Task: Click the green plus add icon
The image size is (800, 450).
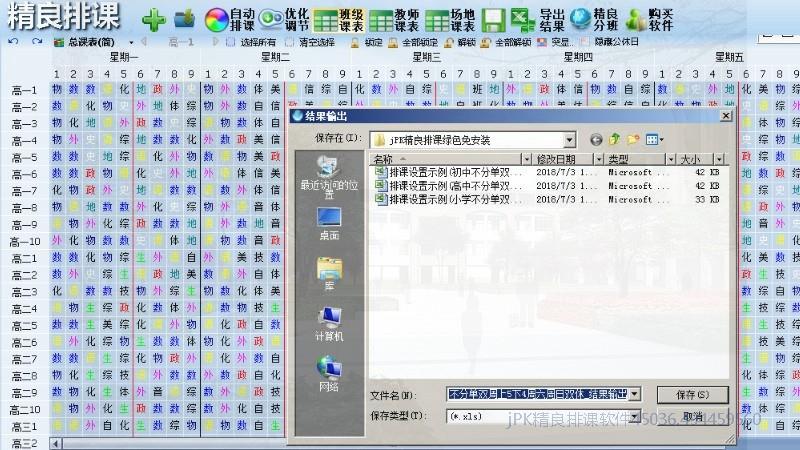Action: pos(154,20)
